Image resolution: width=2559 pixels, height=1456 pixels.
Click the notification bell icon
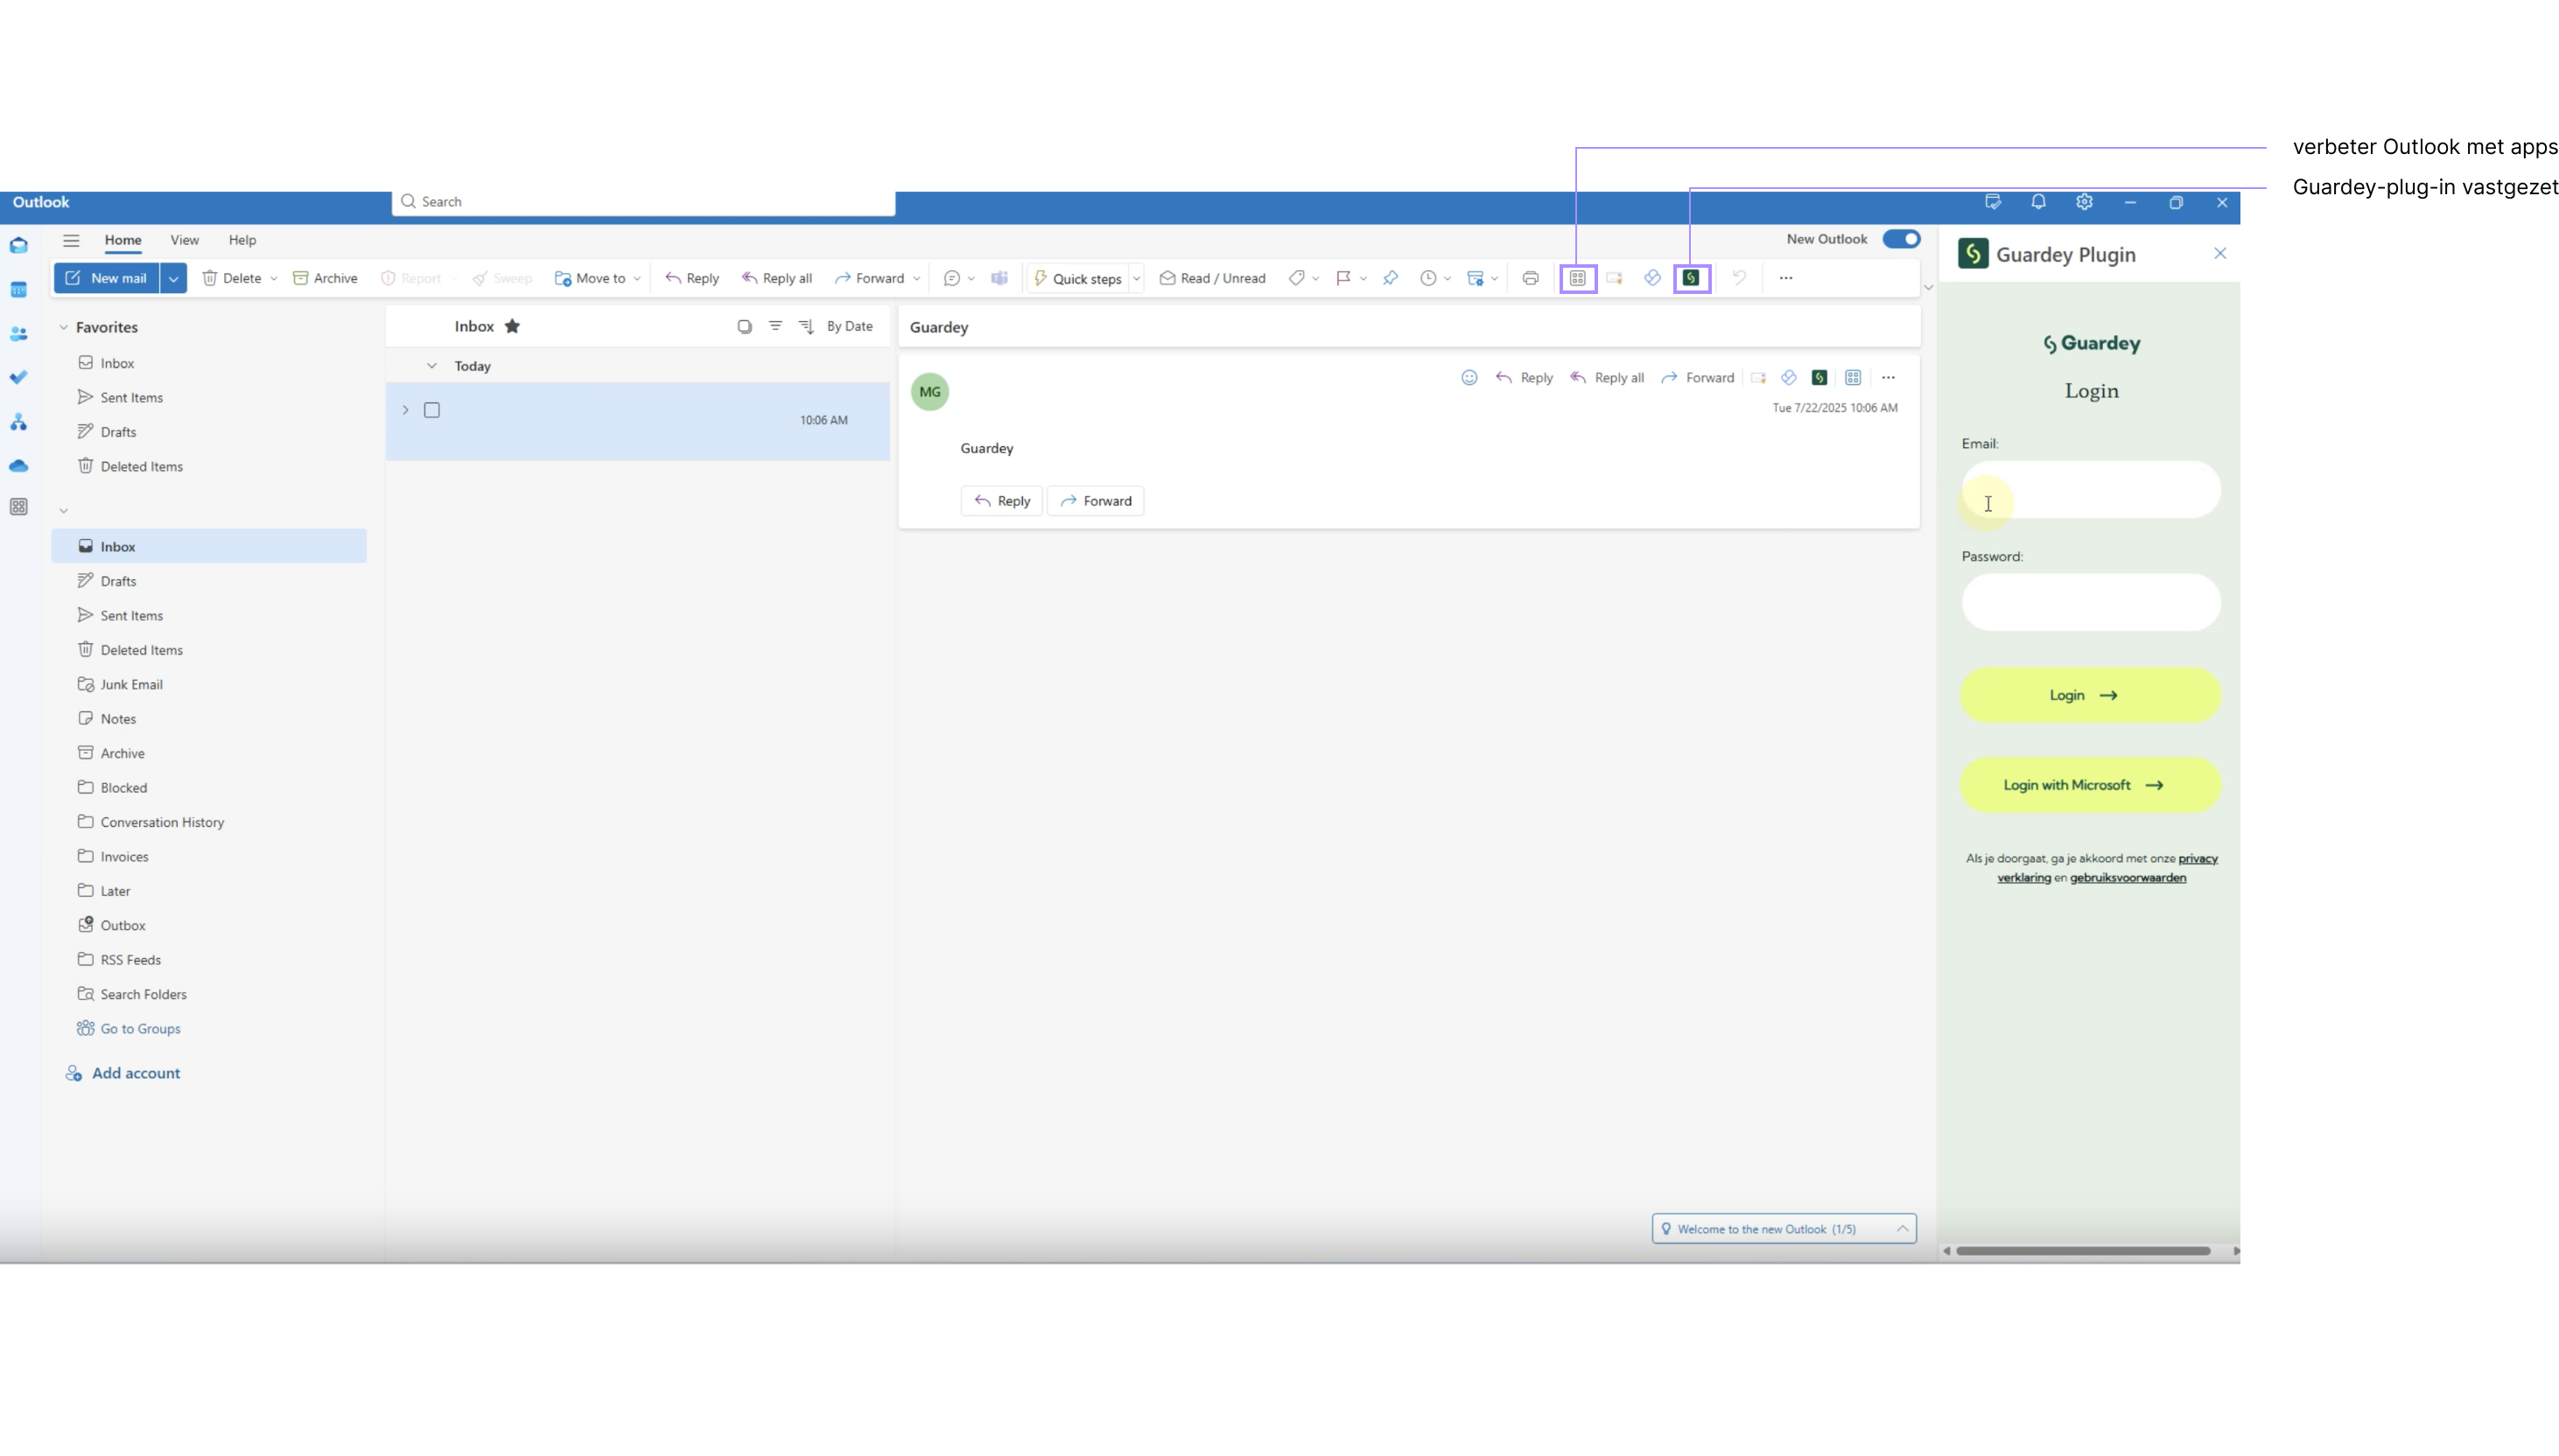click(2038, 202)
